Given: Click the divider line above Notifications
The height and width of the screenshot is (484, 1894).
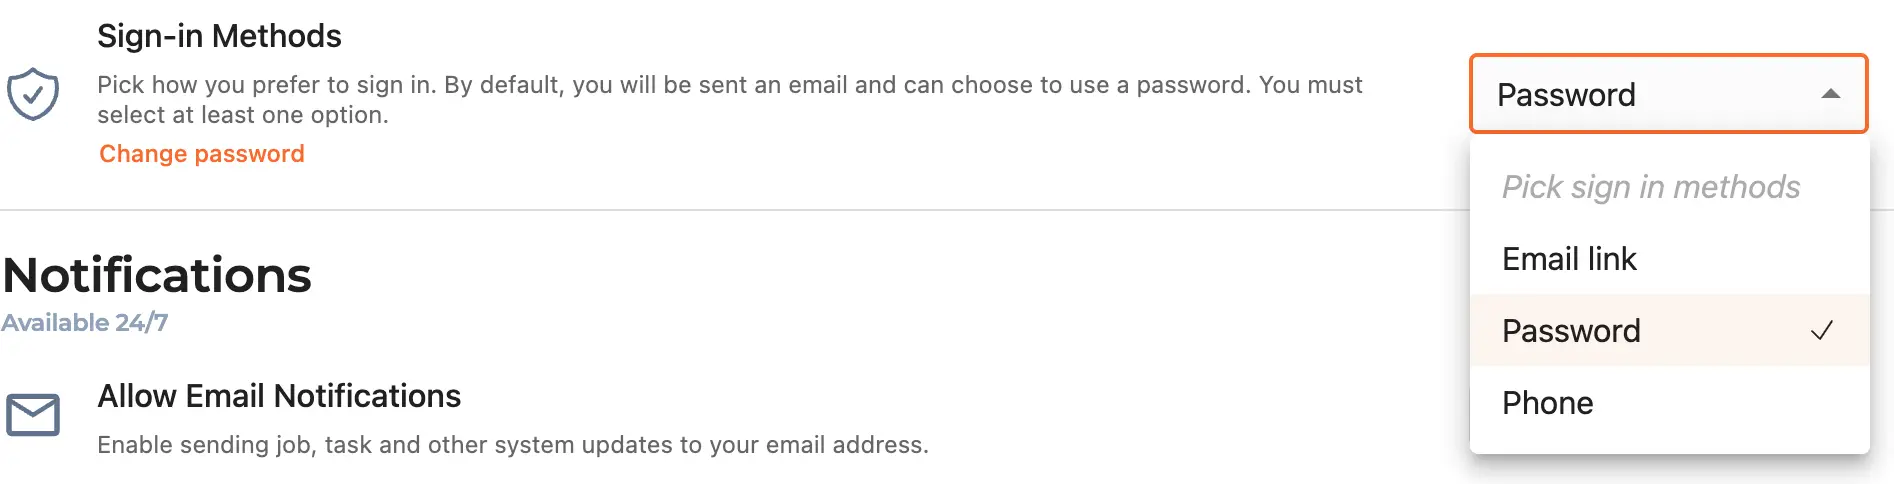Looking at the screenshot, I should pos(735,210).
